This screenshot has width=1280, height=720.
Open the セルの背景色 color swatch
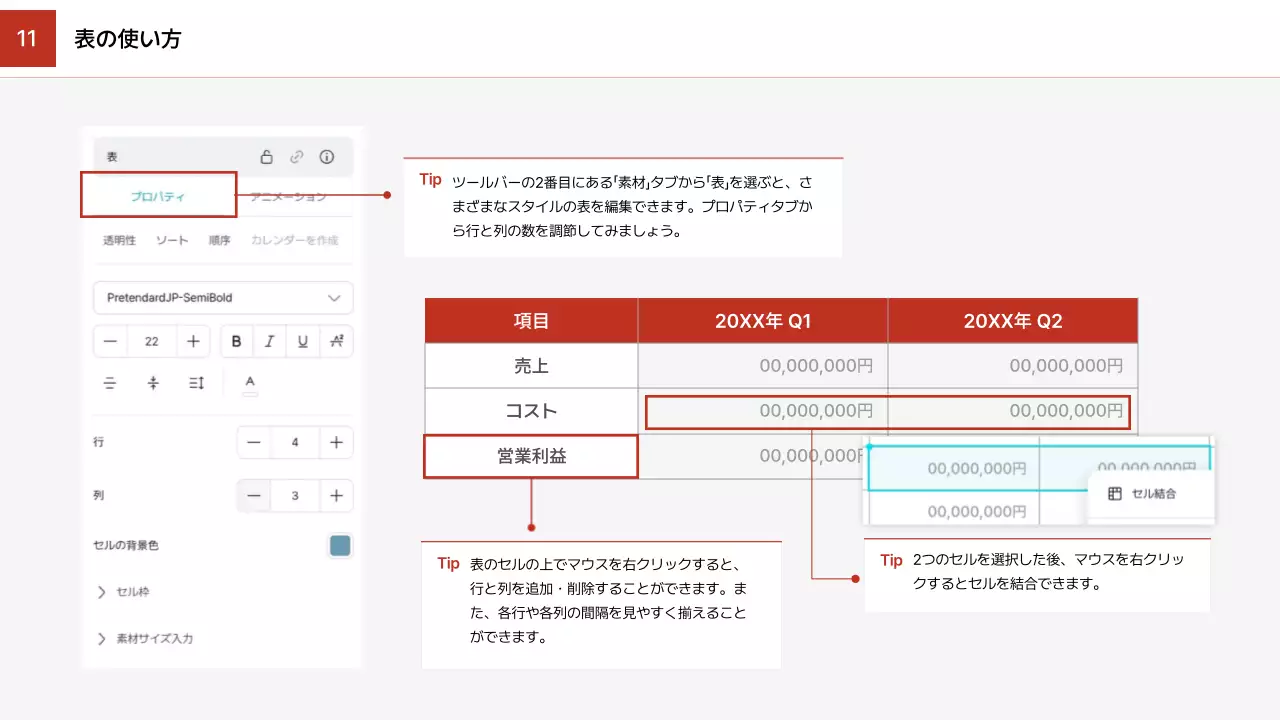click(340, 545)
